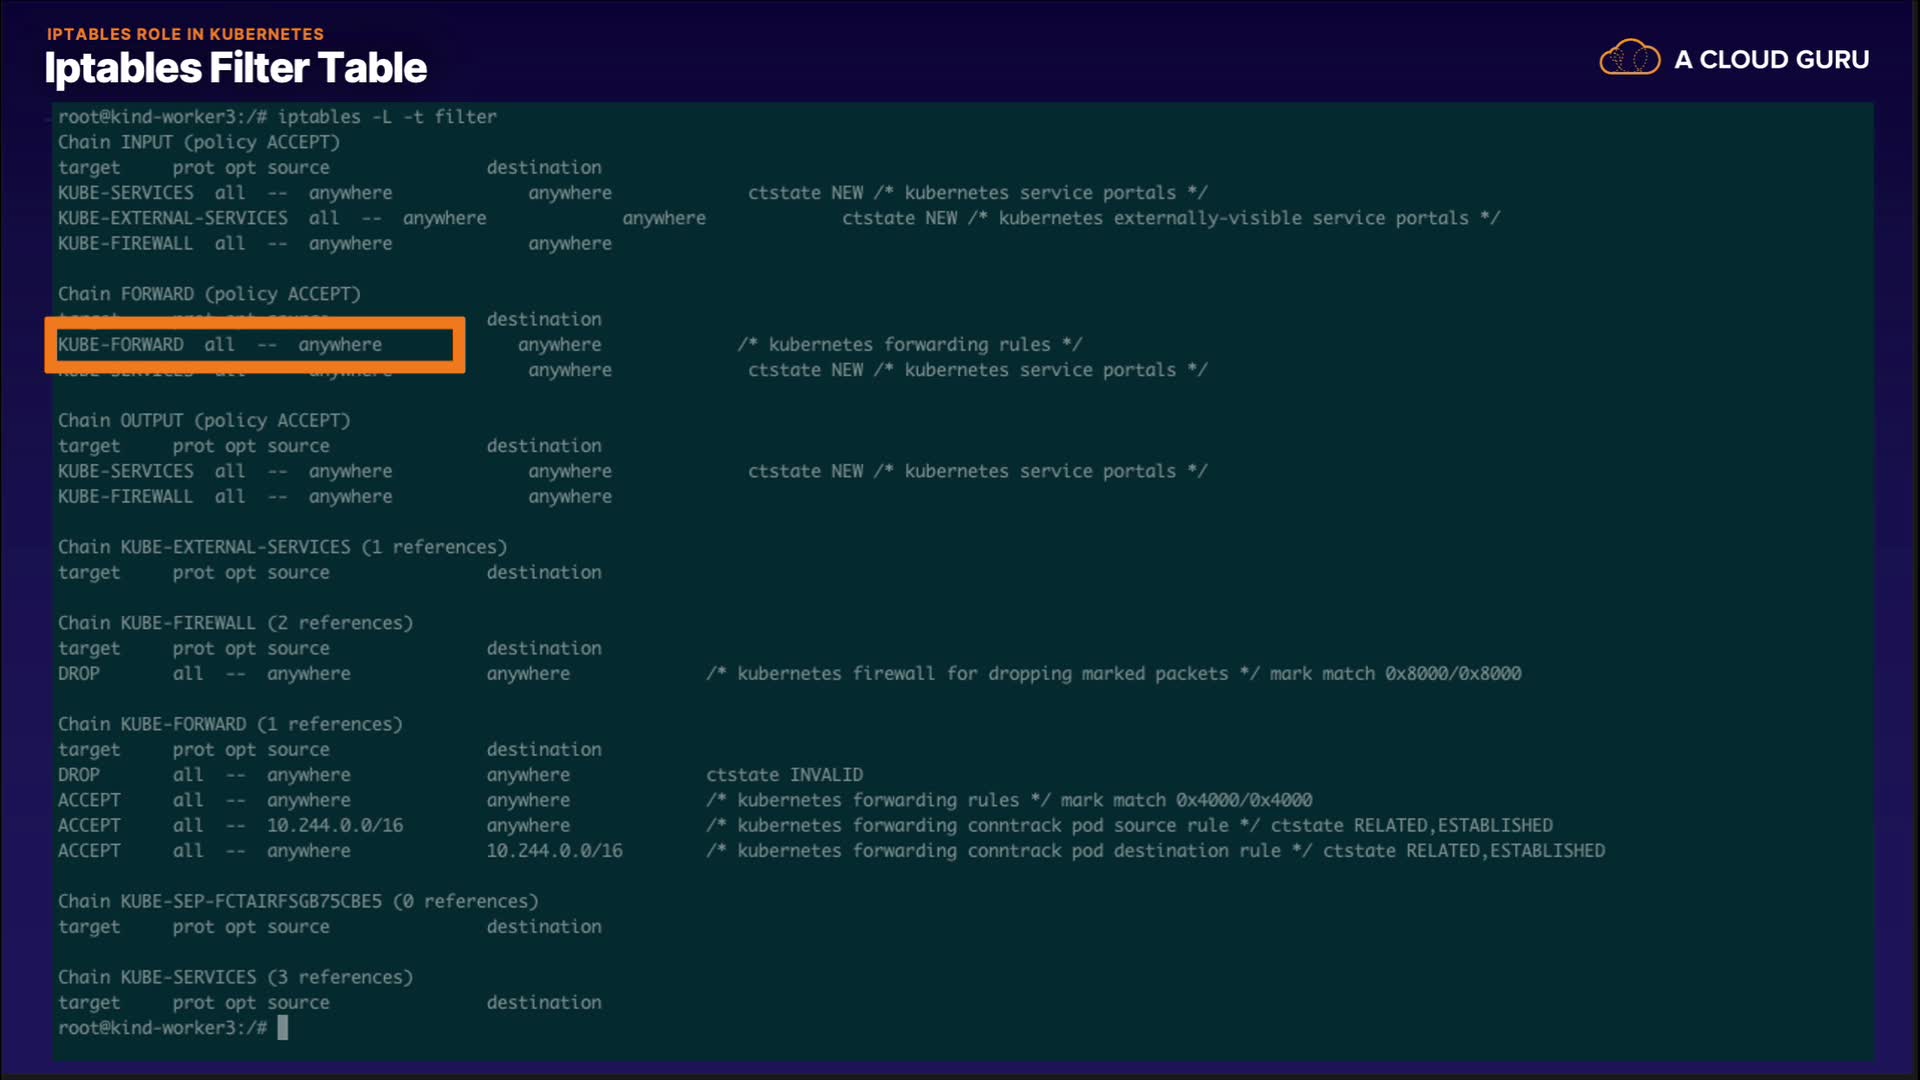Click the Chain KUBE-SERVICES 3 references line
Image resolution: width=1920 pixels, height=1080 pixels.
coord(235,977)
